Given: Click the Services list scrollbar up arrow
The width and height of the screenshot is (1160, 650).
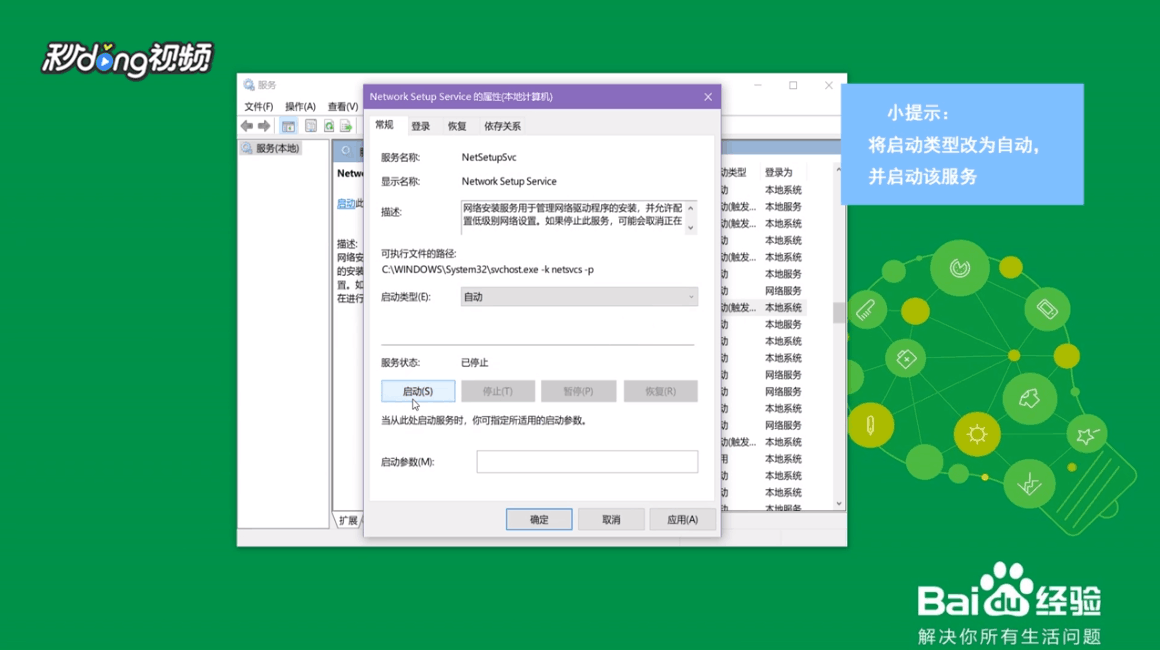Looking at the screenshot, I should pos(838,171).
